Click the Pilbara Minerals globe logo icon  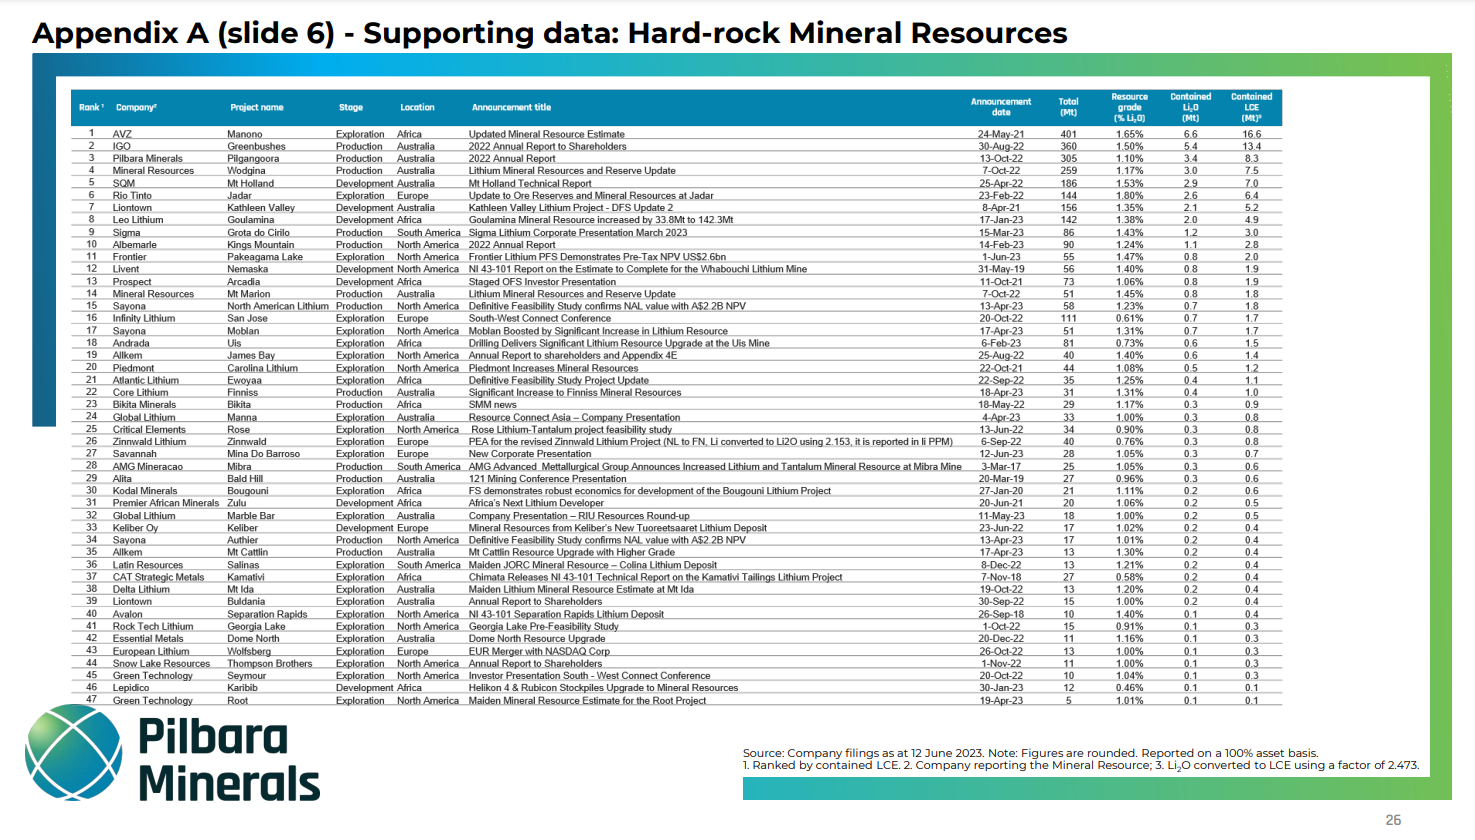[x=74, y=752]
